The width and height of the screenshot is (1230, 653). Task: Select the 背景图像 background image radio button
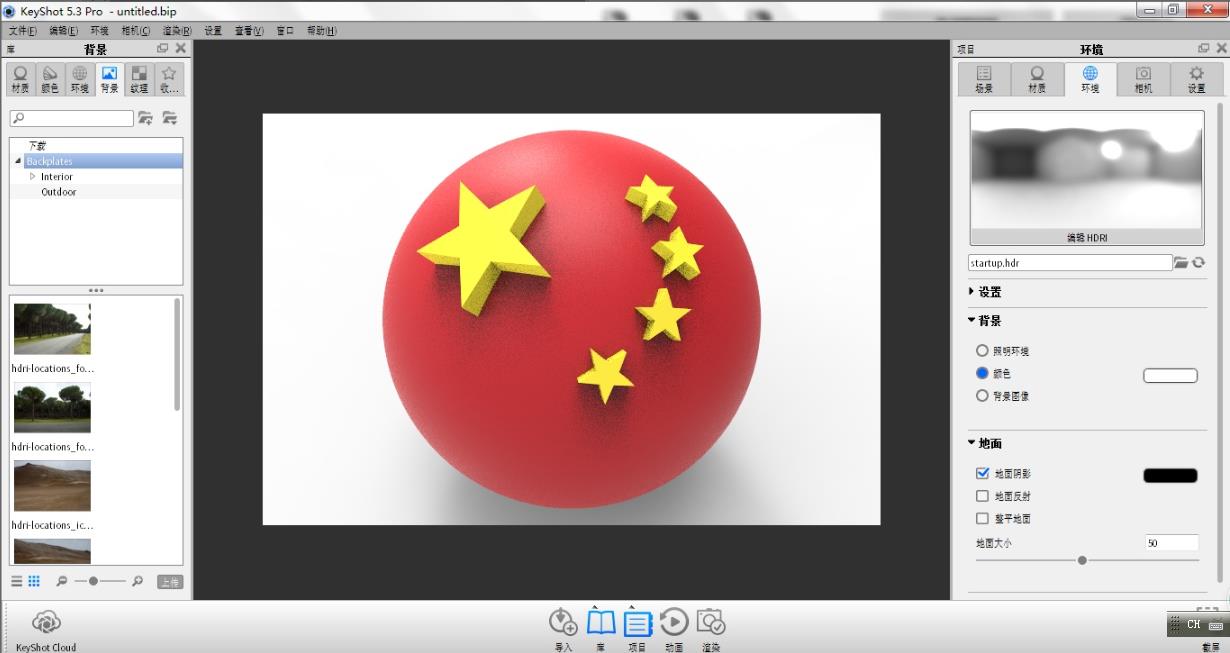(982, 395)
